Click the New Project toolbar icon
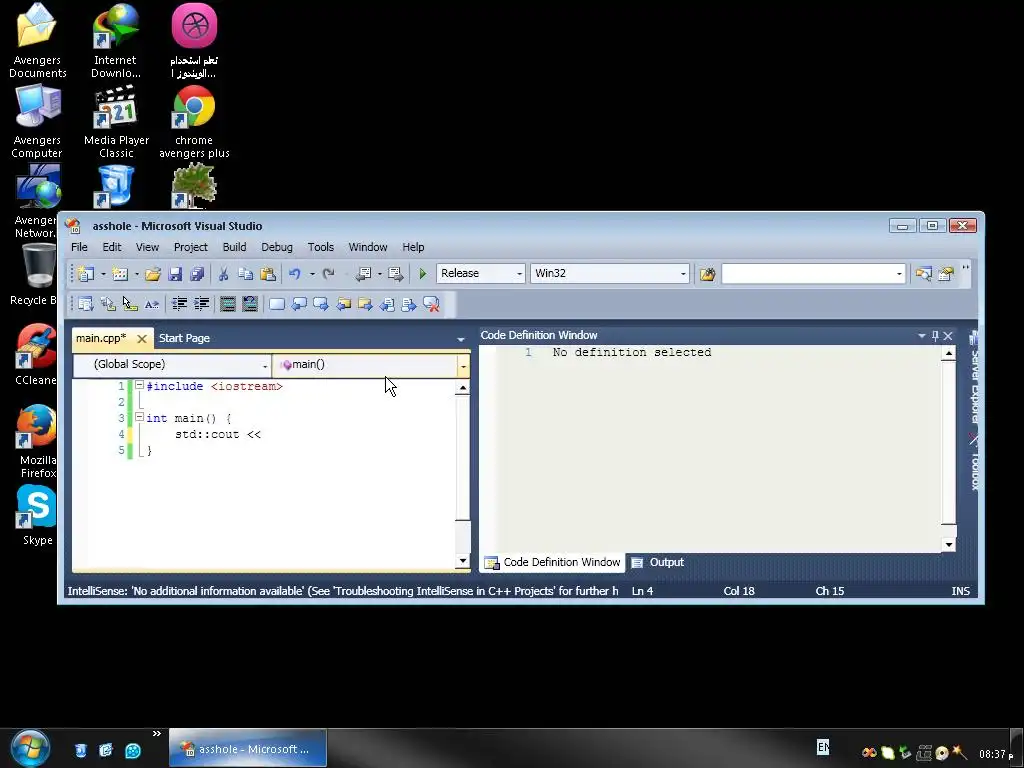Viewport: 1024px width, 768px height. pyautogui.click(x=86, y=274)
